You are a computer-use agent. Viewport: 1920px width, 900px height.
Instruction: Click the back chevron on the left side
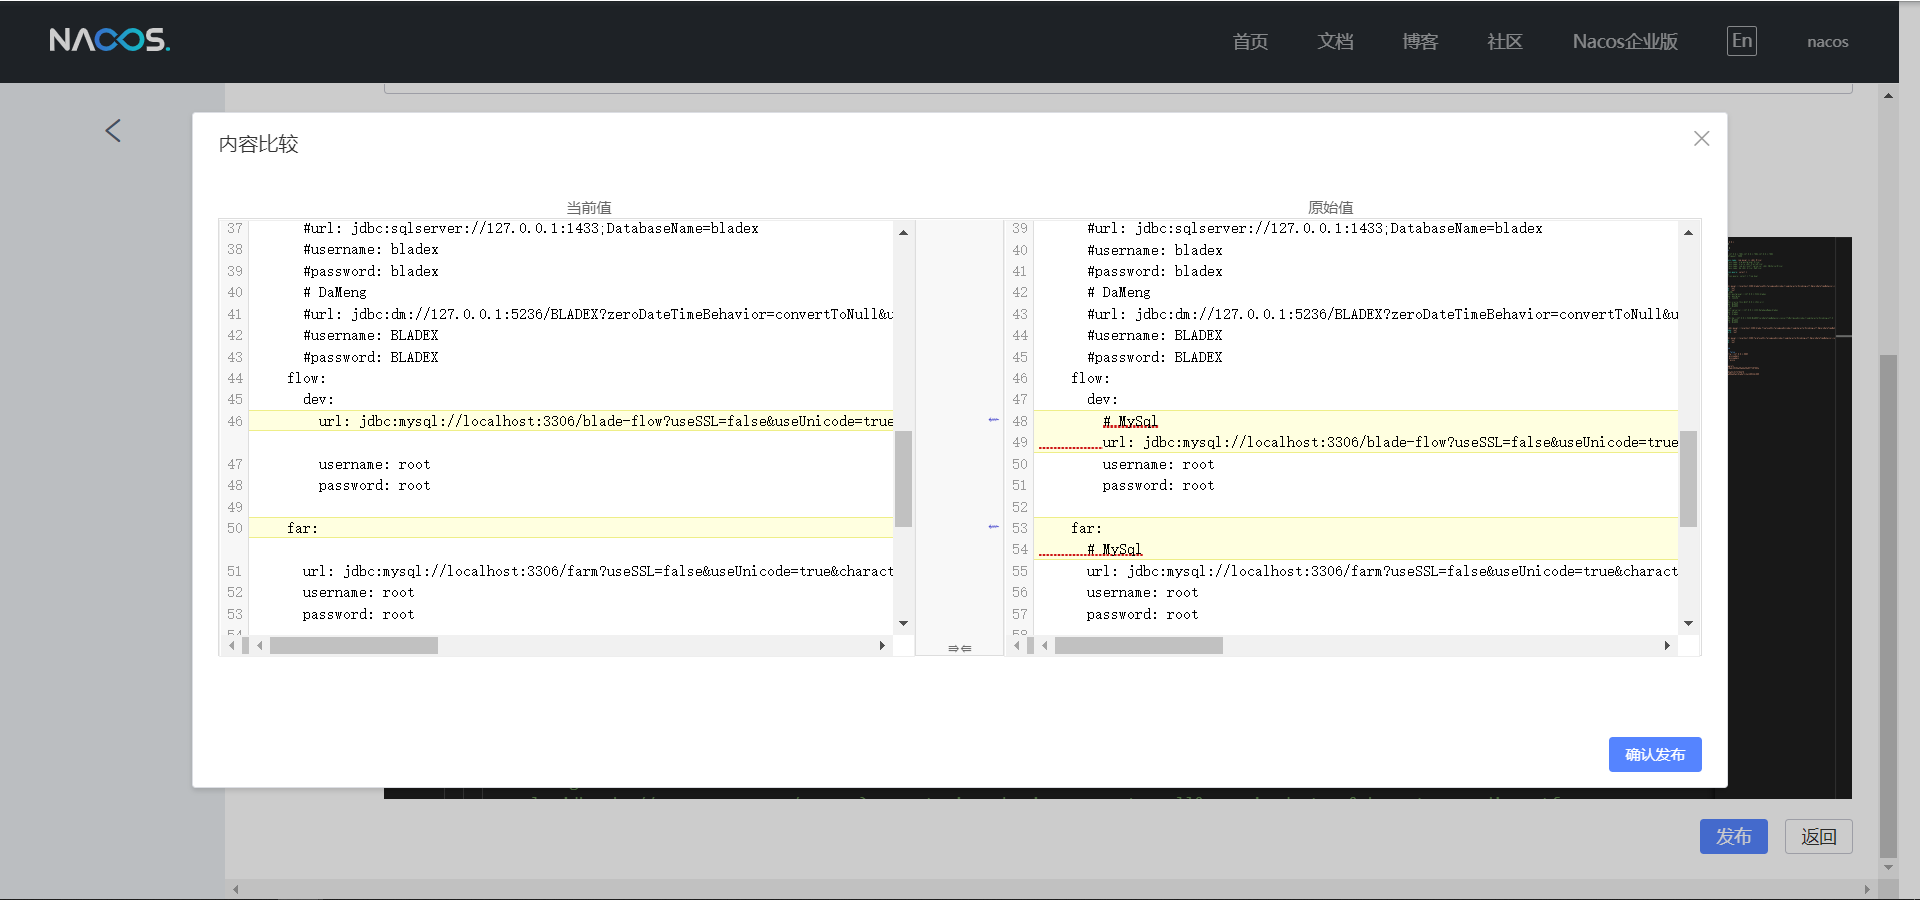112,130
